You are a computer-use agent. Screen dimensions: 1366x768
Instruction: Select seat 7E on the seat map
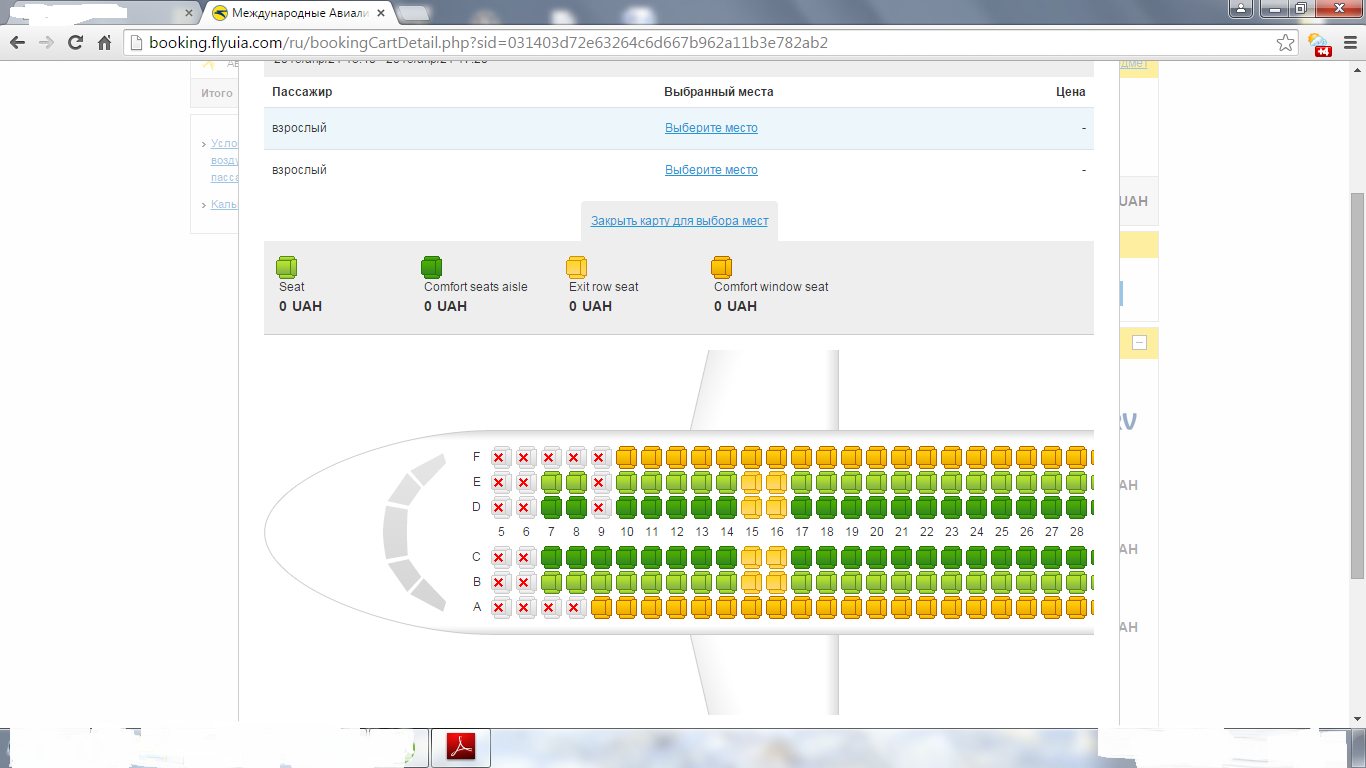551,483
